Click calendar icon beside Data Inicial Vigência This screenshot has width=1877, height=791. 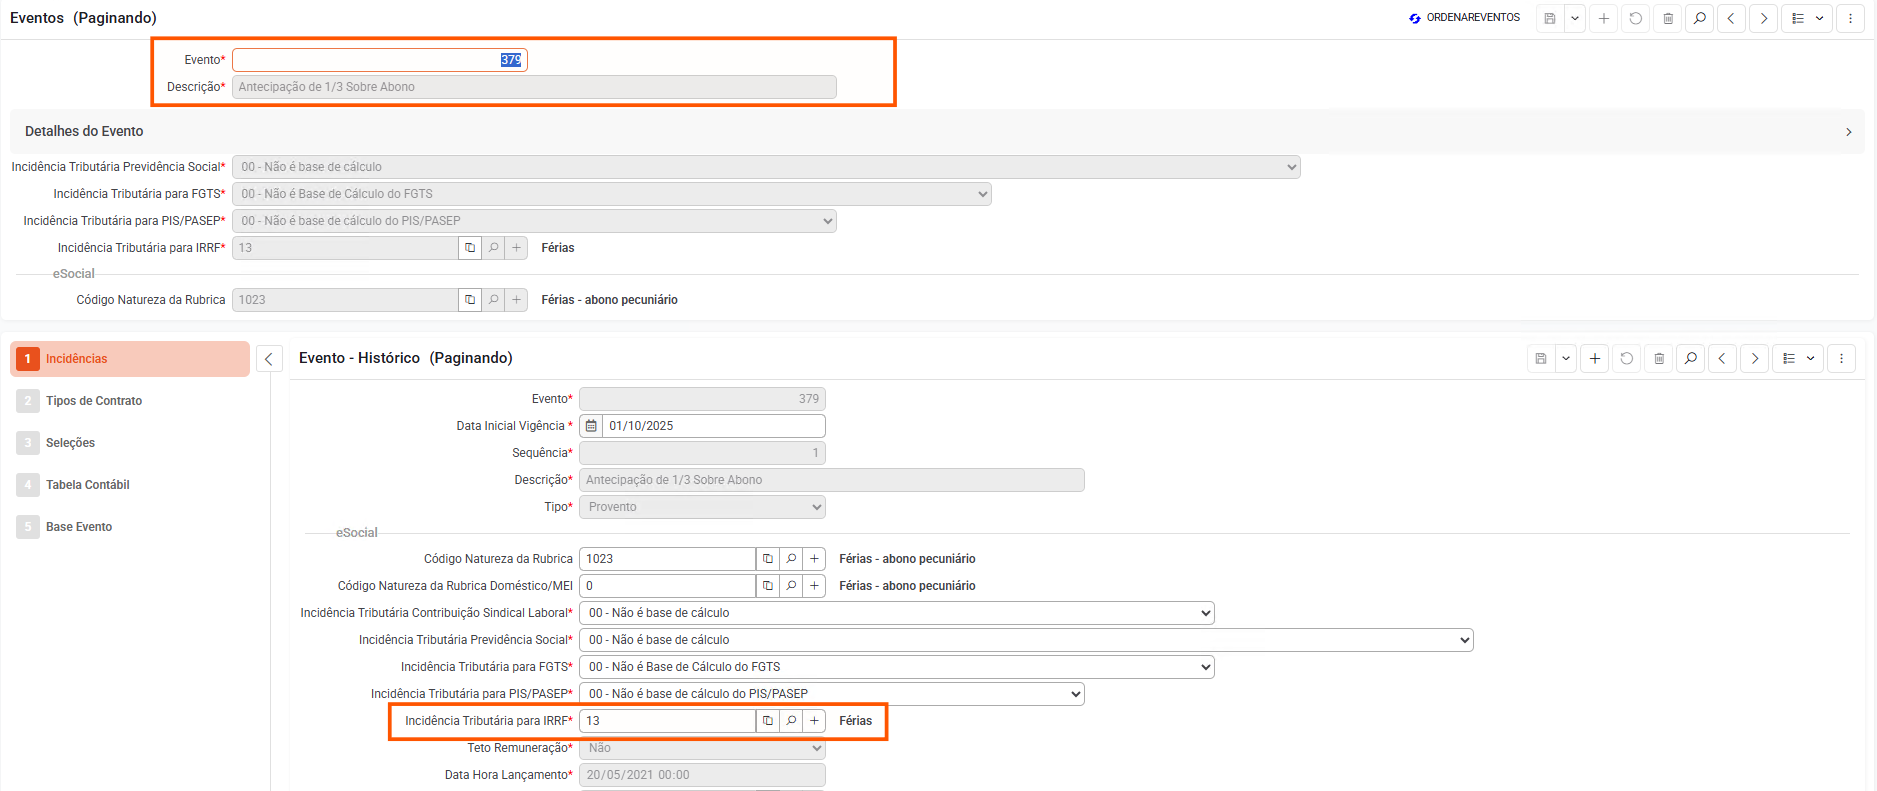click(591, 426)
